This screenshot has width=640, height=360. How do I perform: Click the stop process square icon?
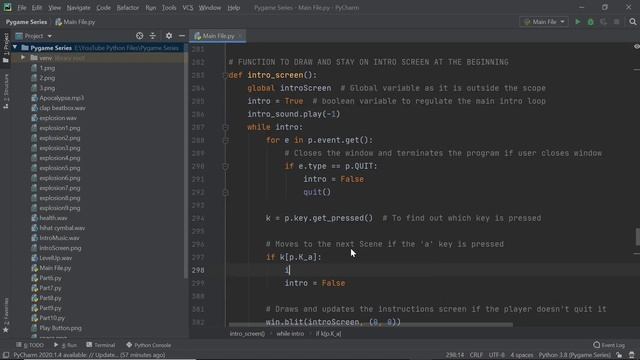(x=616, y=22)
